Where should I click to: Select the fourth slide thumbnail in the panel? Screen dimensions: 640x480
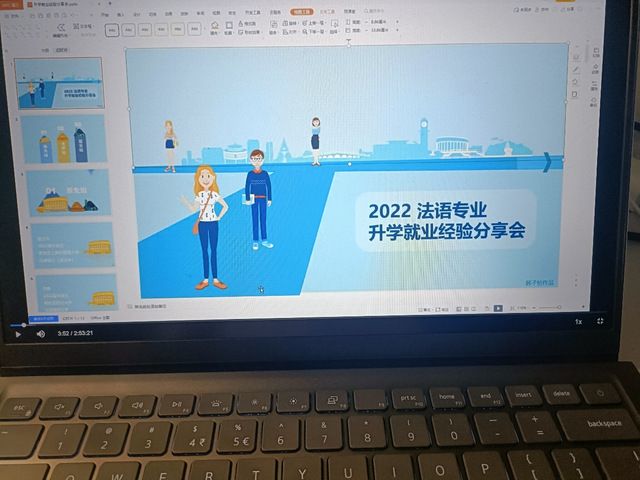click(x=73, y=245)
